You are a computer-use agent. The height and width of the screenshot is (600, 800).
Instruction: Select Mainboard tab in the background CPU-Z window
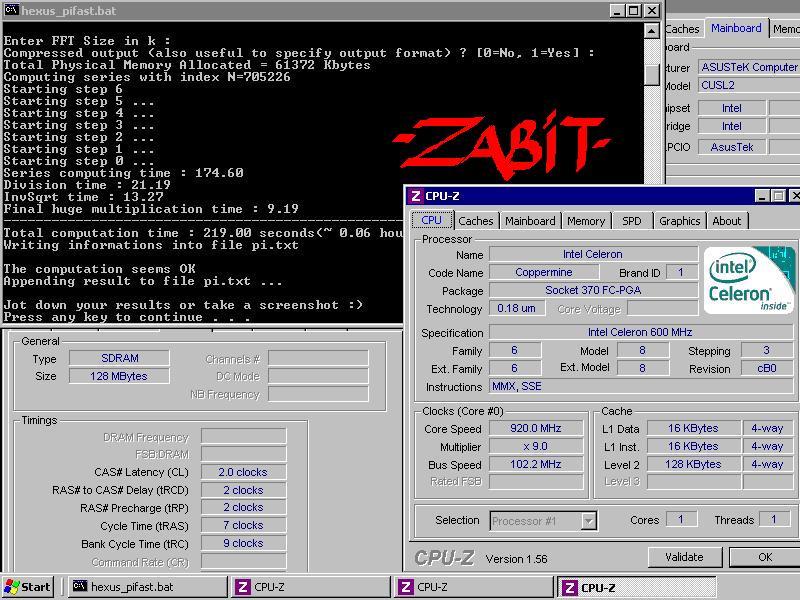click(x=736, y=28)
